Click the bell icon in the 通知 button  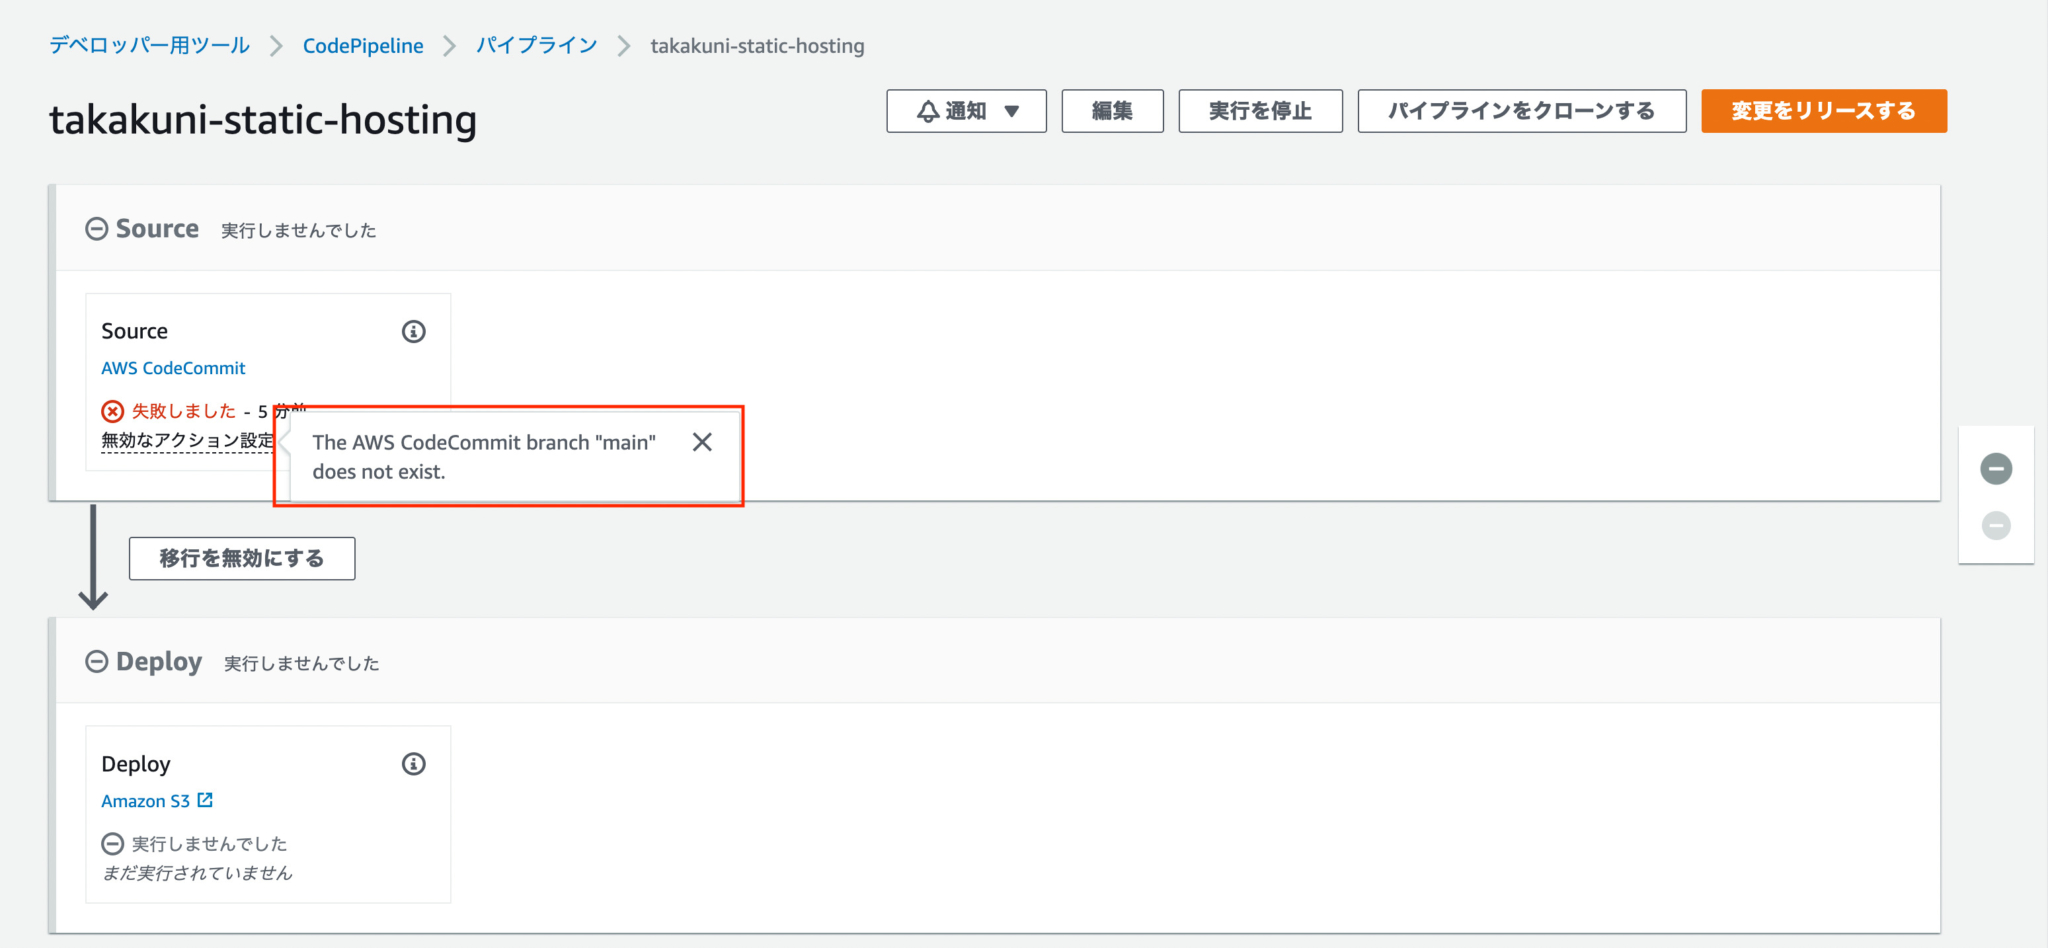point(927,110)
